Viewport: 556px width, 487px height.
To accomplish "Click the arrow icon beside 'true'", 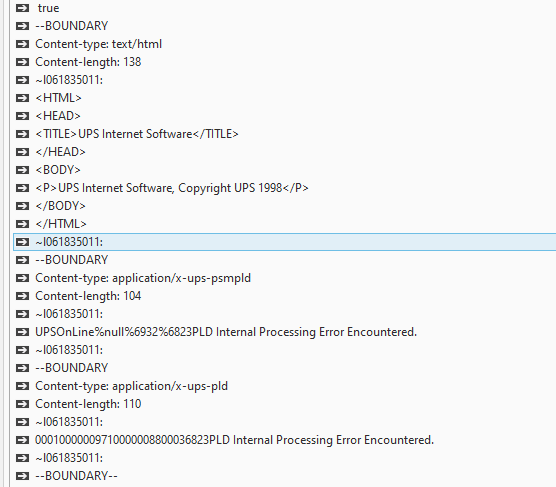I will coord(22,8).
